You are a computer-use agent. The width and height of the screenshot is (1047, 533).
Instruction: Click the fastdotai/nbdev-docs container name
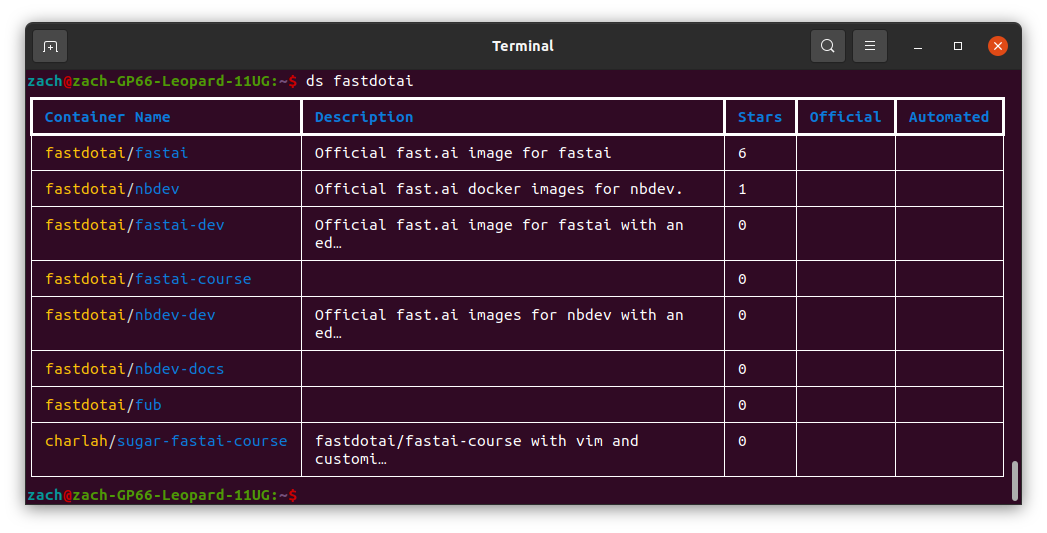click(x=134, y=369)
